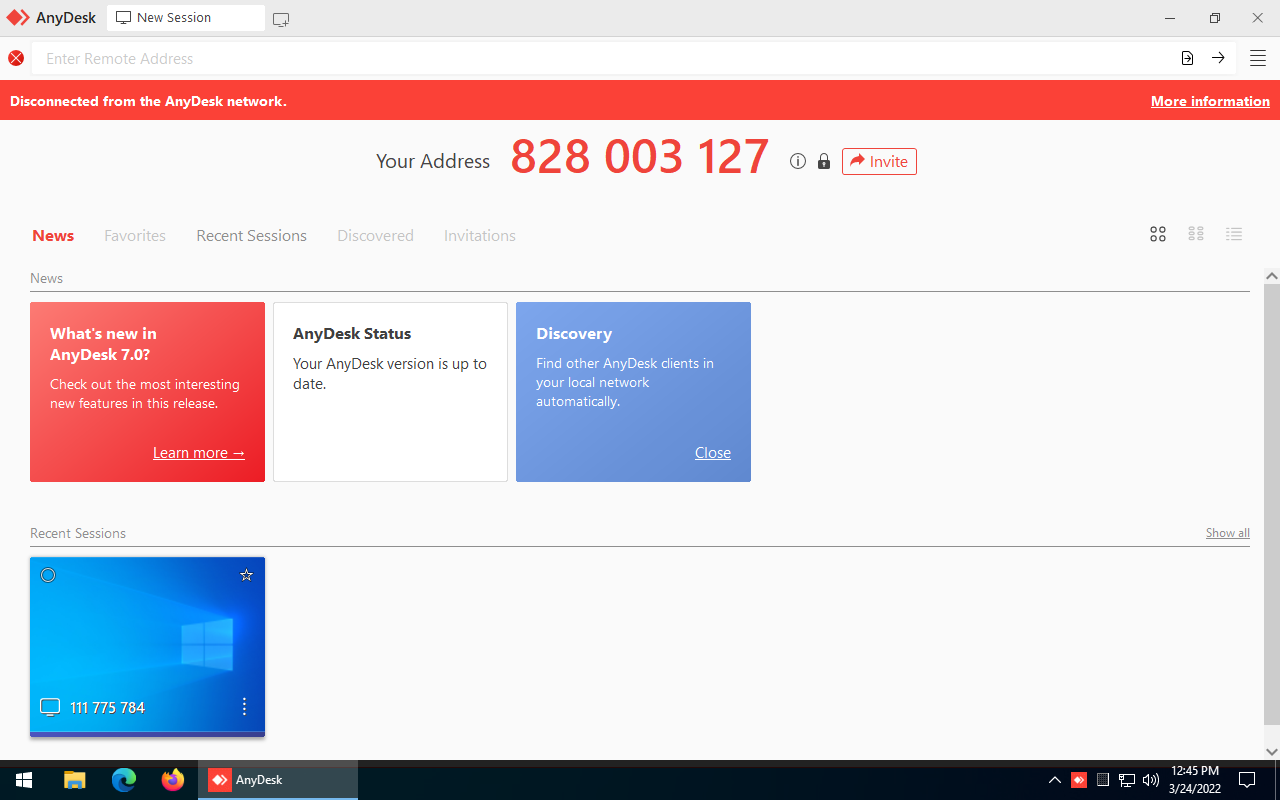Viewport: 1280px width, 800px height.
Task: Click the info icon next to Your Address
Action: tap(797, 161)
